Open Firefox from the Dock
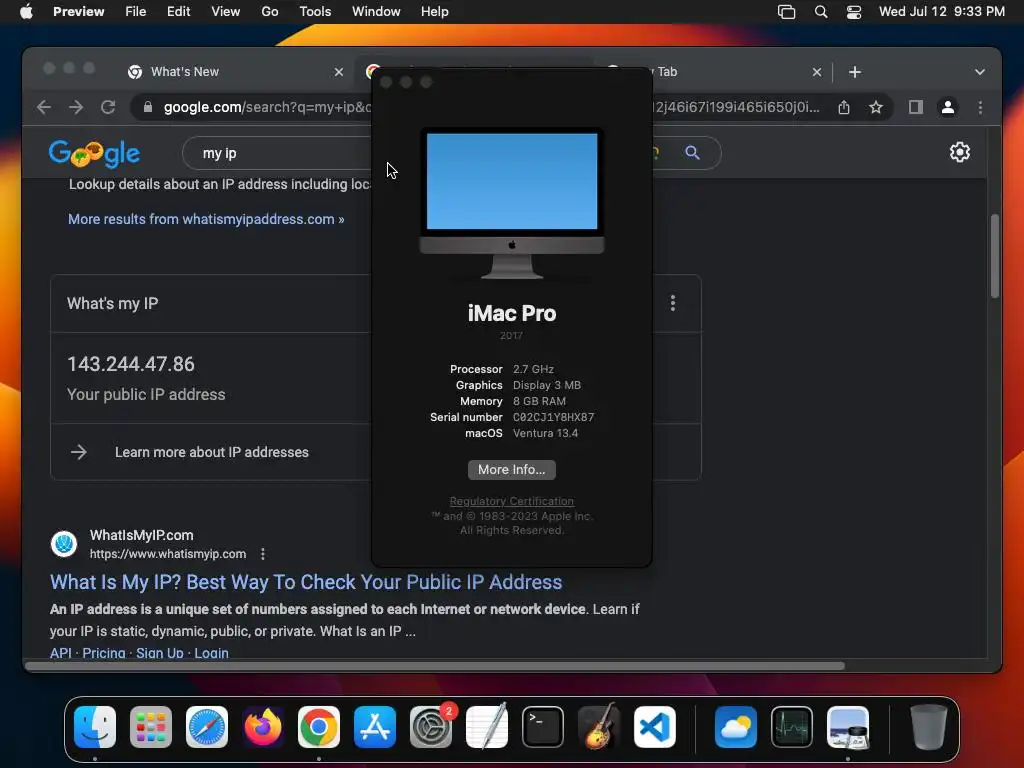 point(263,727)
